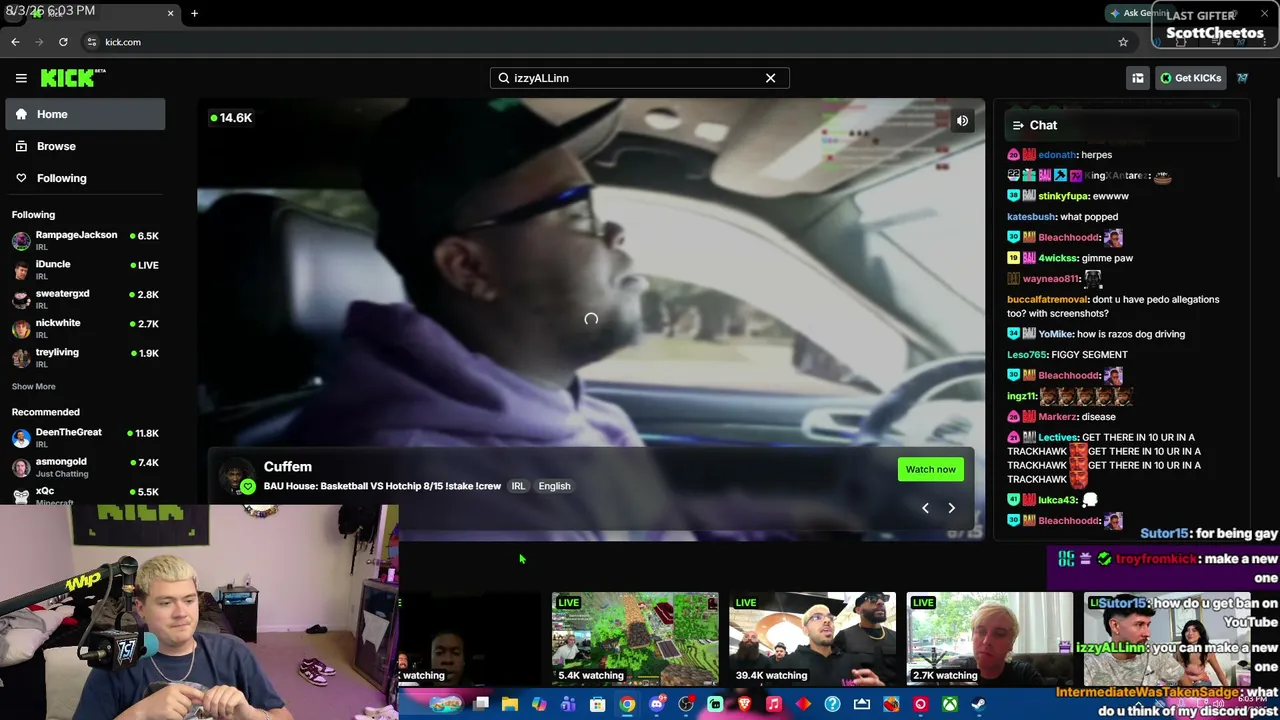The height and width of the screenshot is (720, 1280).
Task: Open a new browser tab
Action: (194, 13)
